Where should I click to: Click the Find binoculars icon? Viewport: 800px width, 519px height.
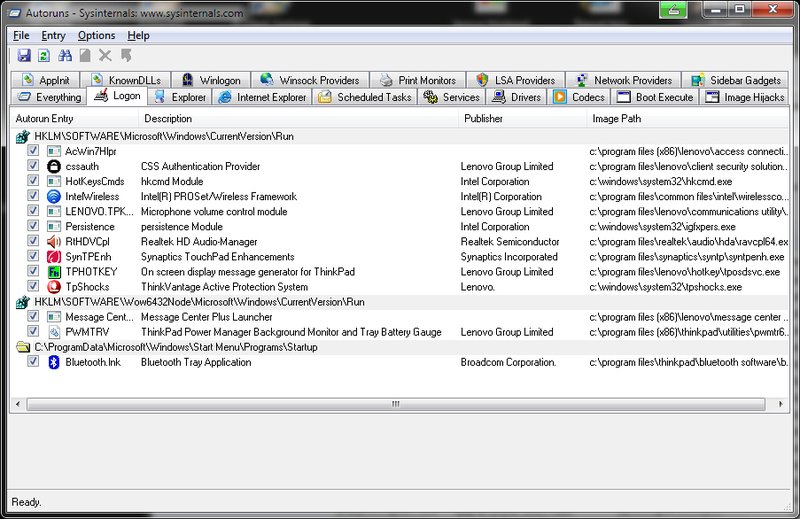tap(65, 55)
